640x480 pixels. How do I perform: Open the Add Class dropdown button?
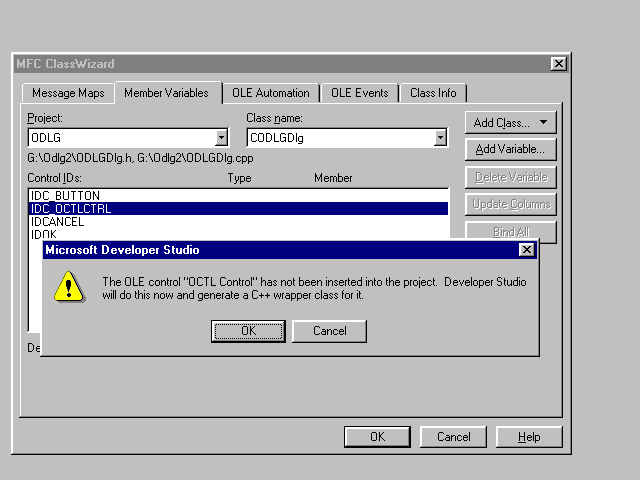point(510,123)
